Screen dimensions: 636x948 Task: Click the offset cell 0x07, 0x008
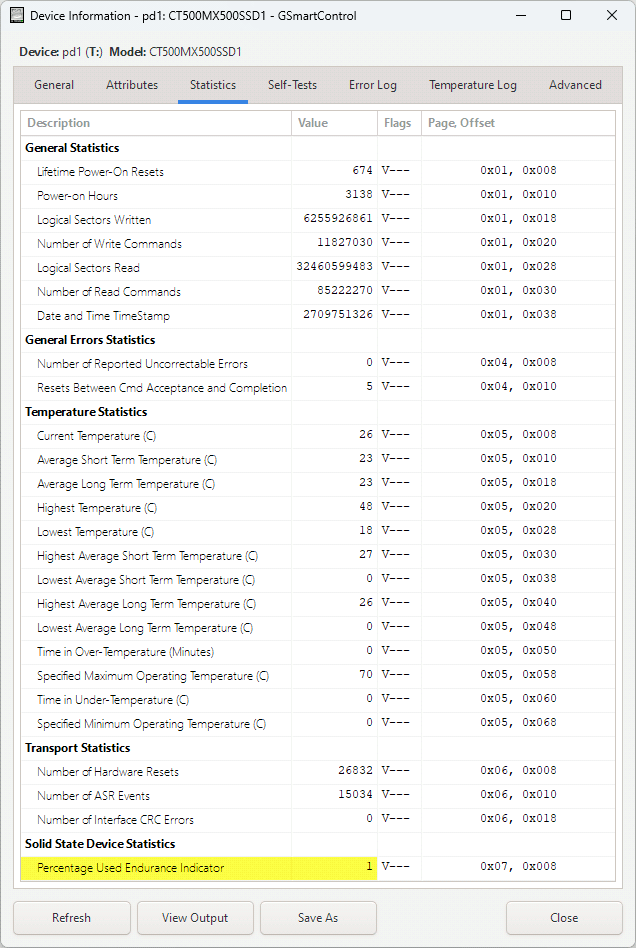(518, 866)
